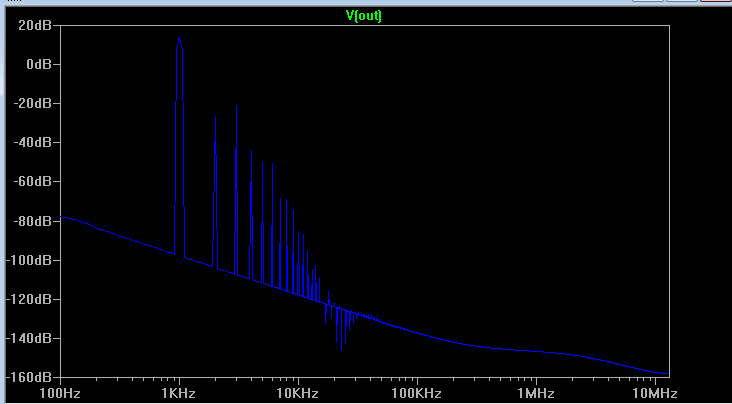Click the -20dB y-axis label
Viewport: 732px width, 404px height.
tap(33, 103)
